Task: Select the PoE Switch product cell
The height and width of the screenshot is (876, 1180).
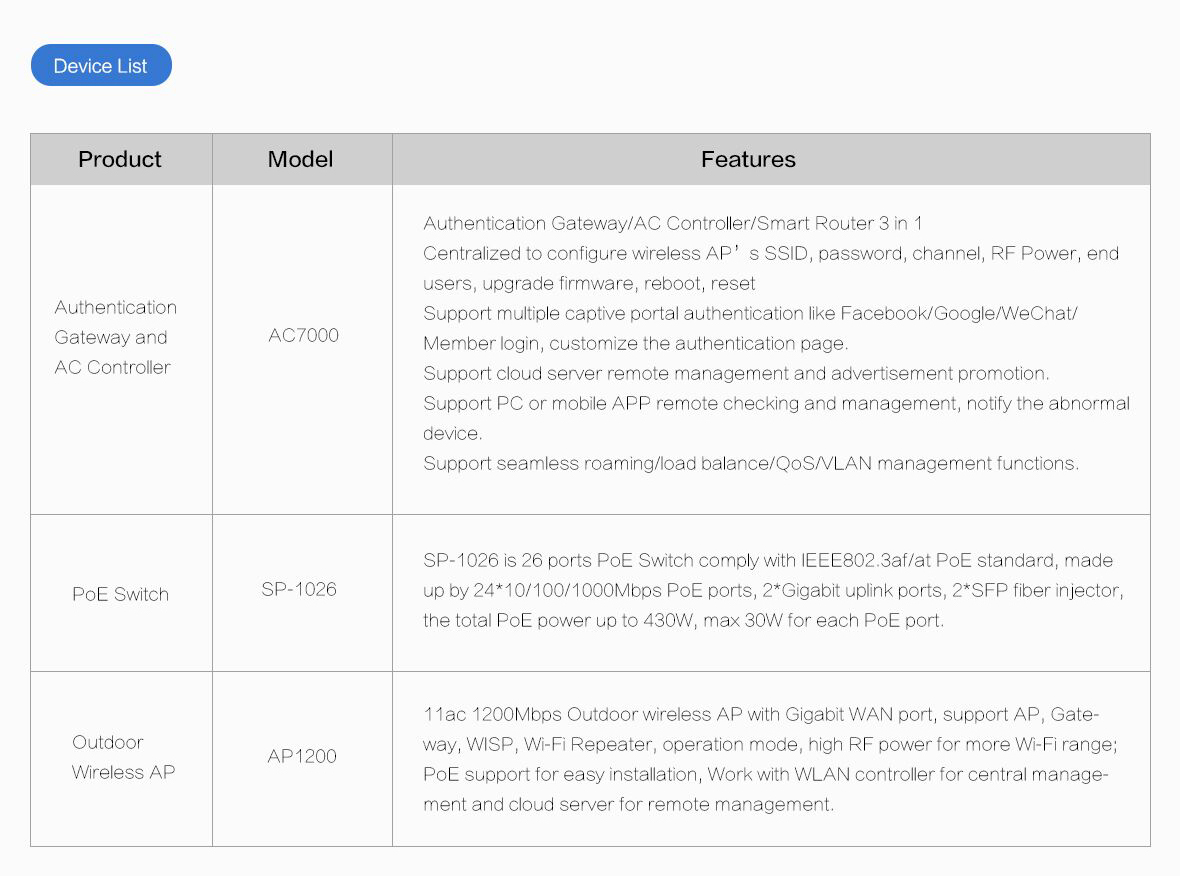Action: coord(120,595)
